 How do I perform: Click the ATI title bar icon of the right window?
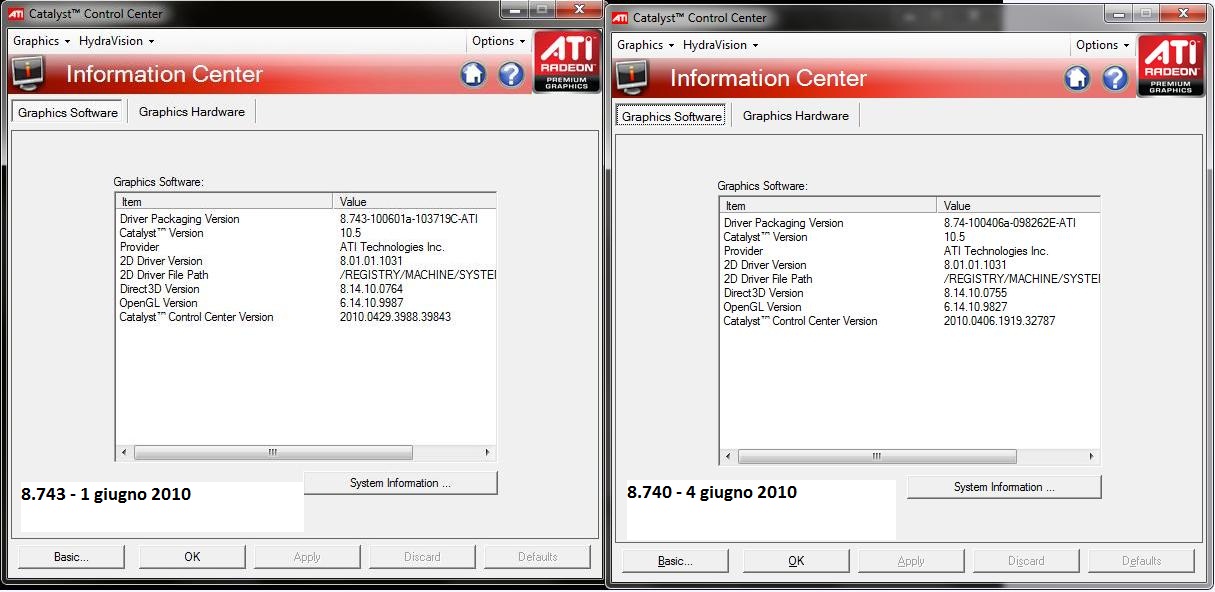[620, 18]
